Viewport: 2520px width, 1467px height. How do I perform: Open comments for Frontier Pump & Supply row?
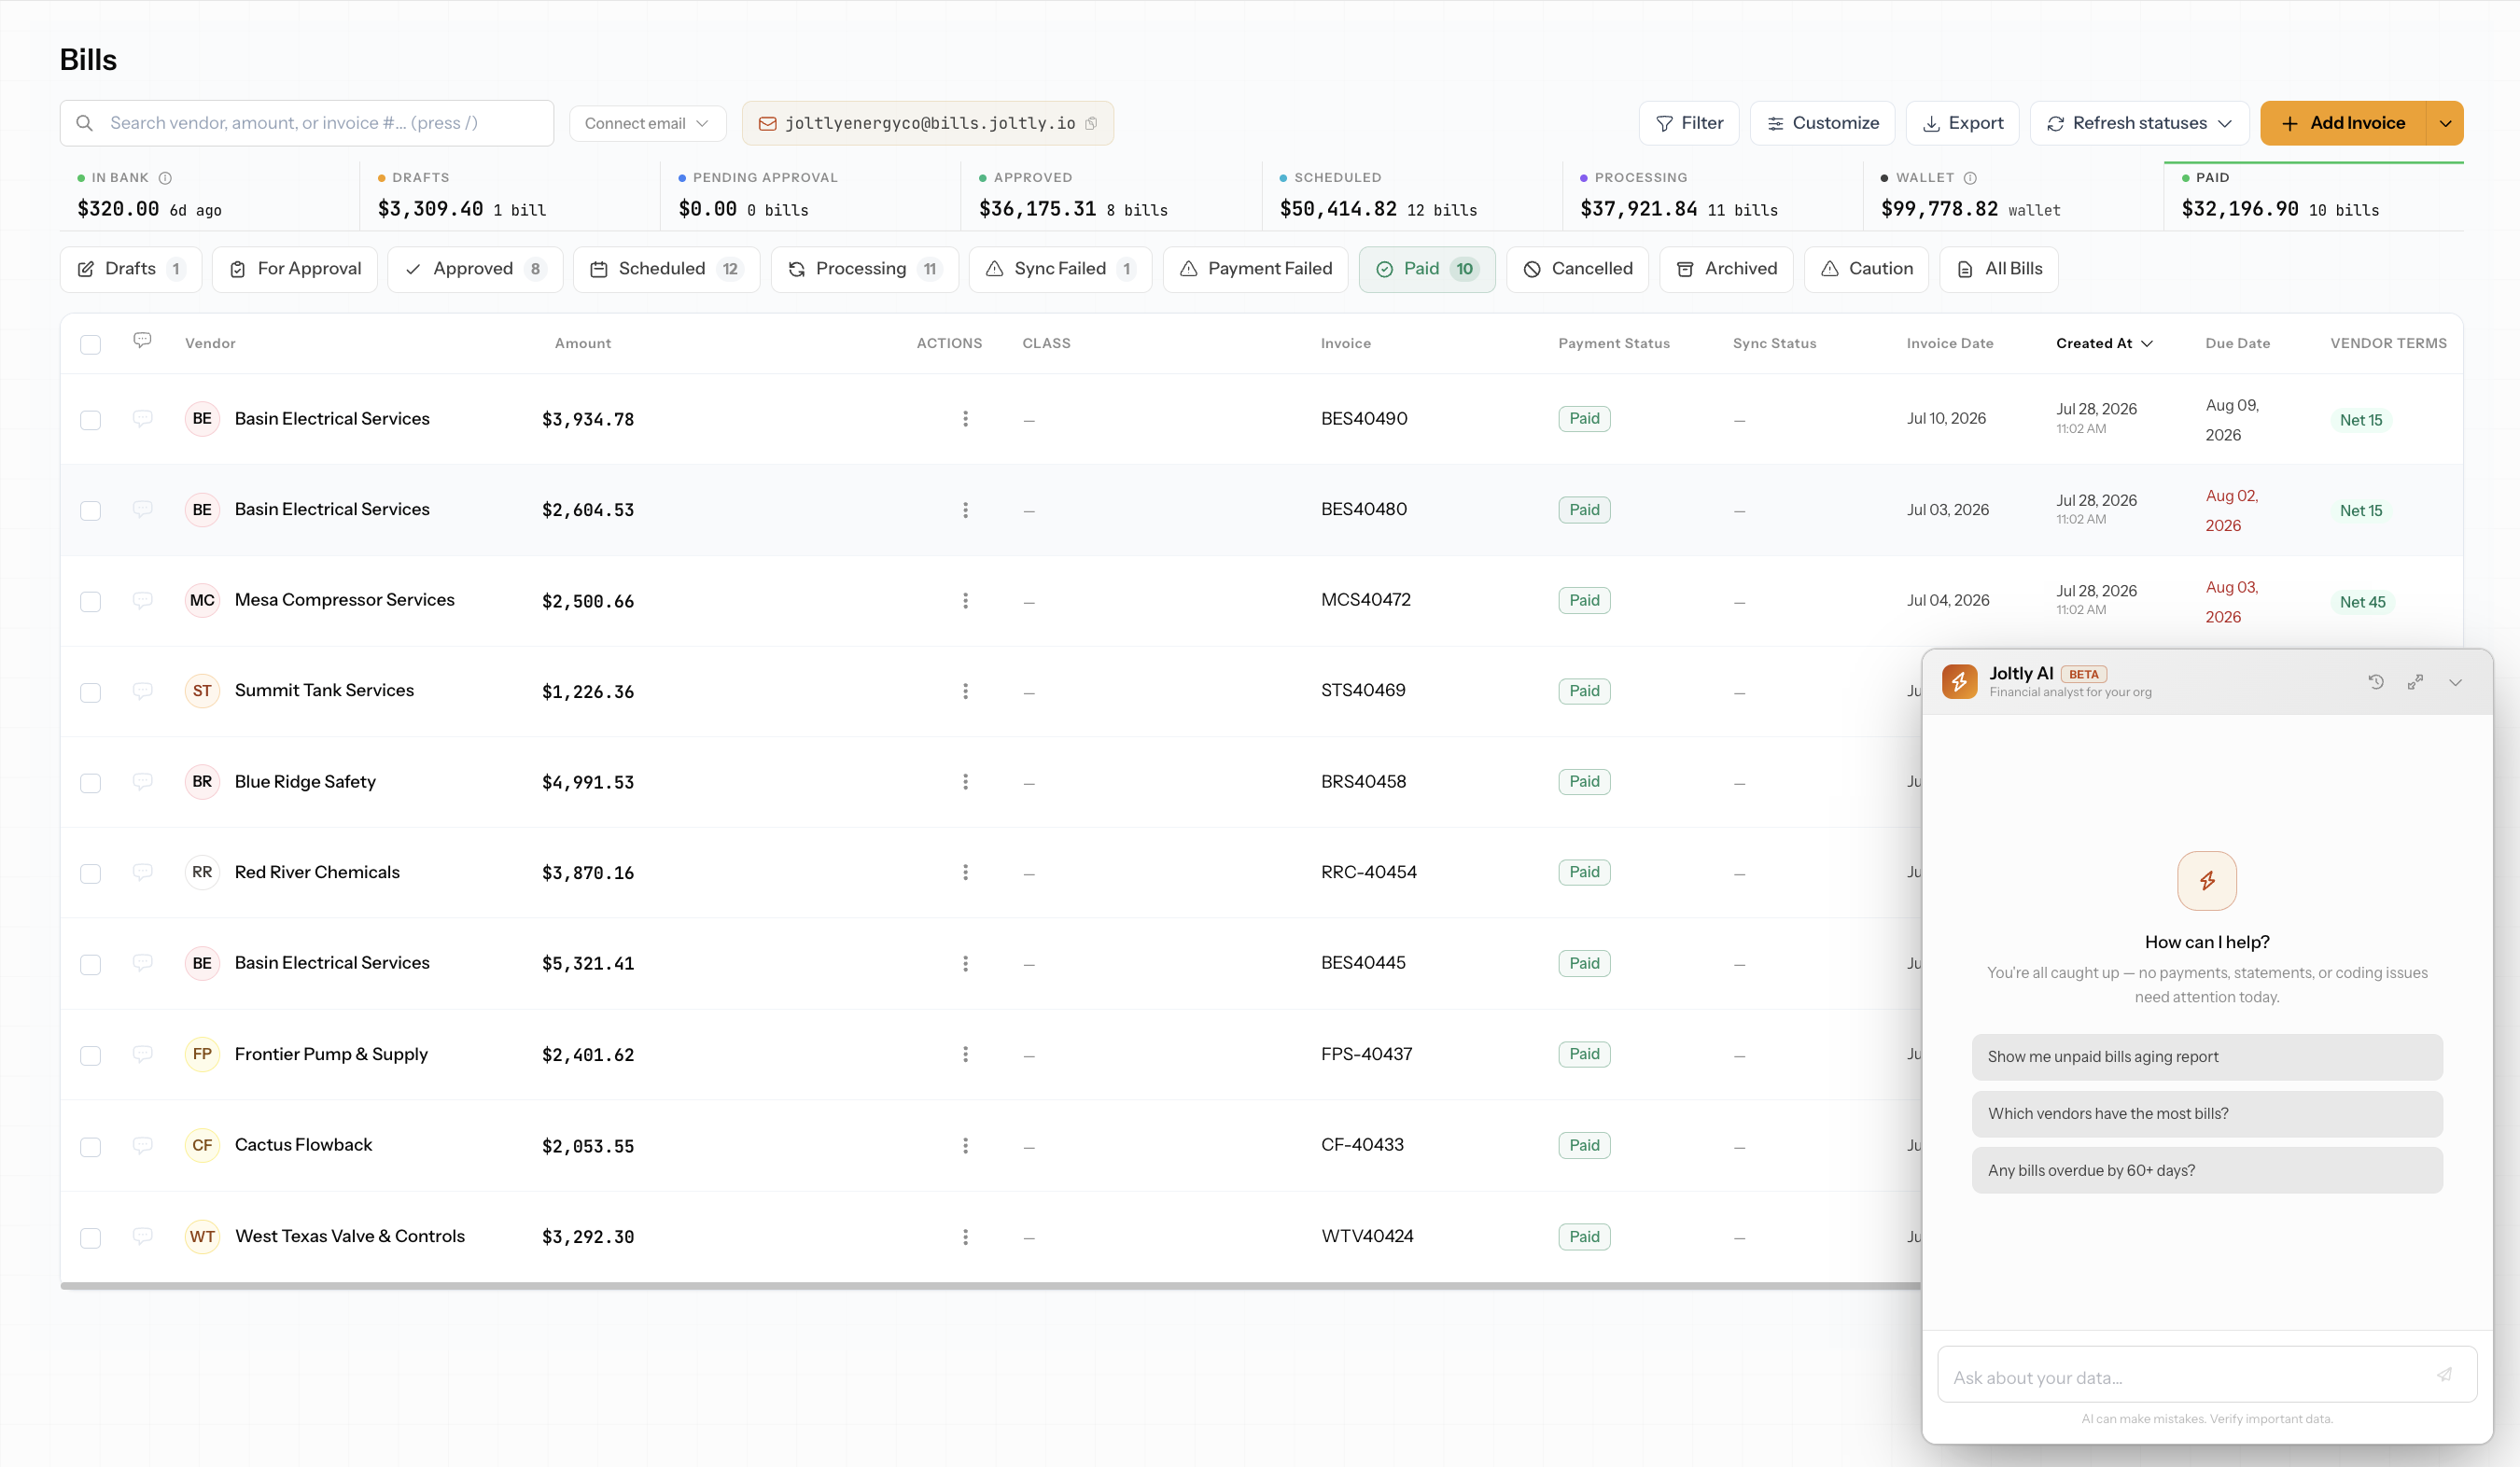[x=143, y=1054]
